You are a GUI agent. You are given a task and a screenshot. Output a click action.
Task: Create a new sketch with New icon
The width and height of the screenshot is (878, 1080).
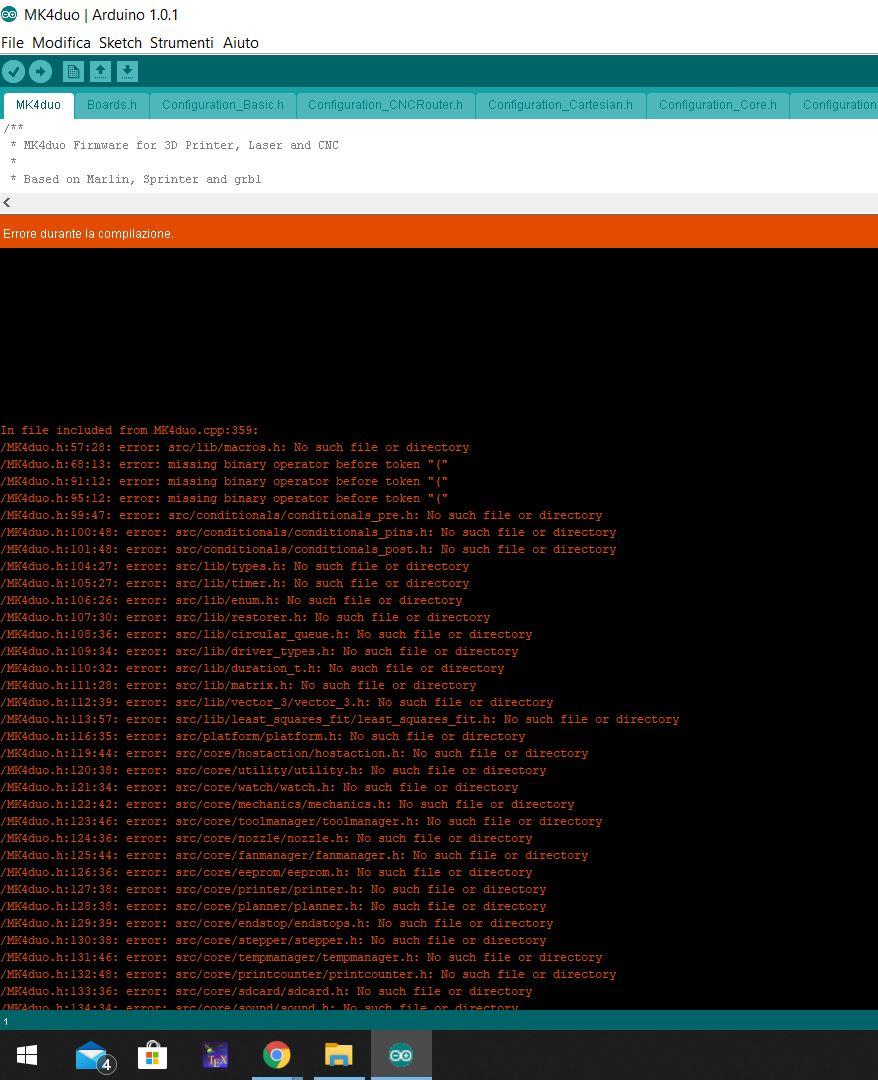pyautogui.click(x=73, y=71)
